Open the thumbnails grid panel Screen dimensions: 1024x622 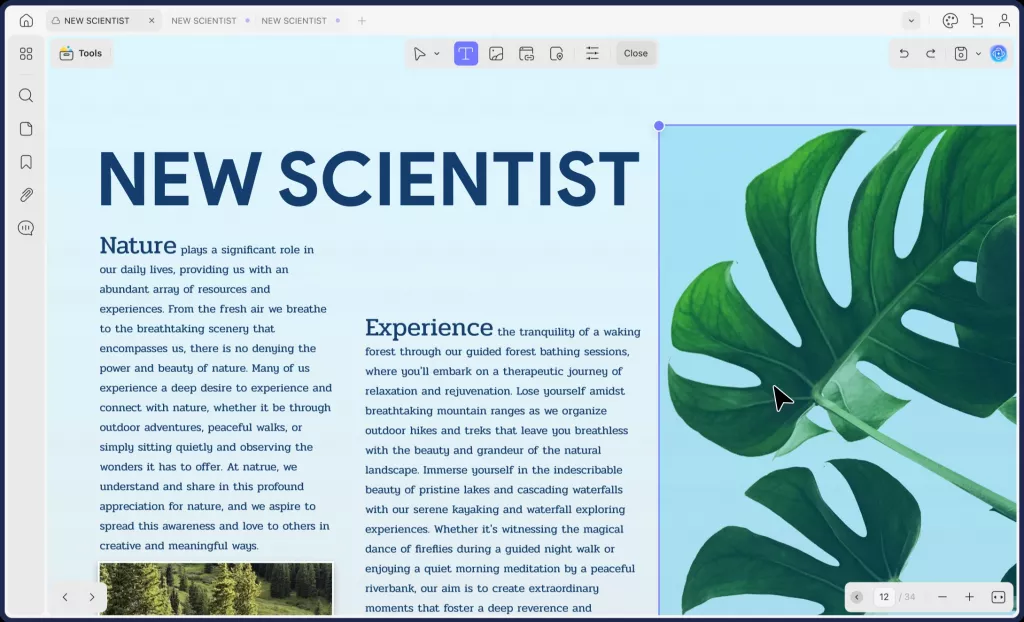(x=26, y=53)
